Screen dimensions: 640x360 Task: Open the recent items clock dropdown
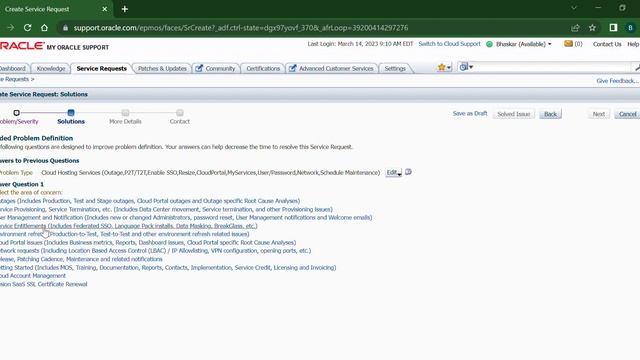[x=466, y=67]
